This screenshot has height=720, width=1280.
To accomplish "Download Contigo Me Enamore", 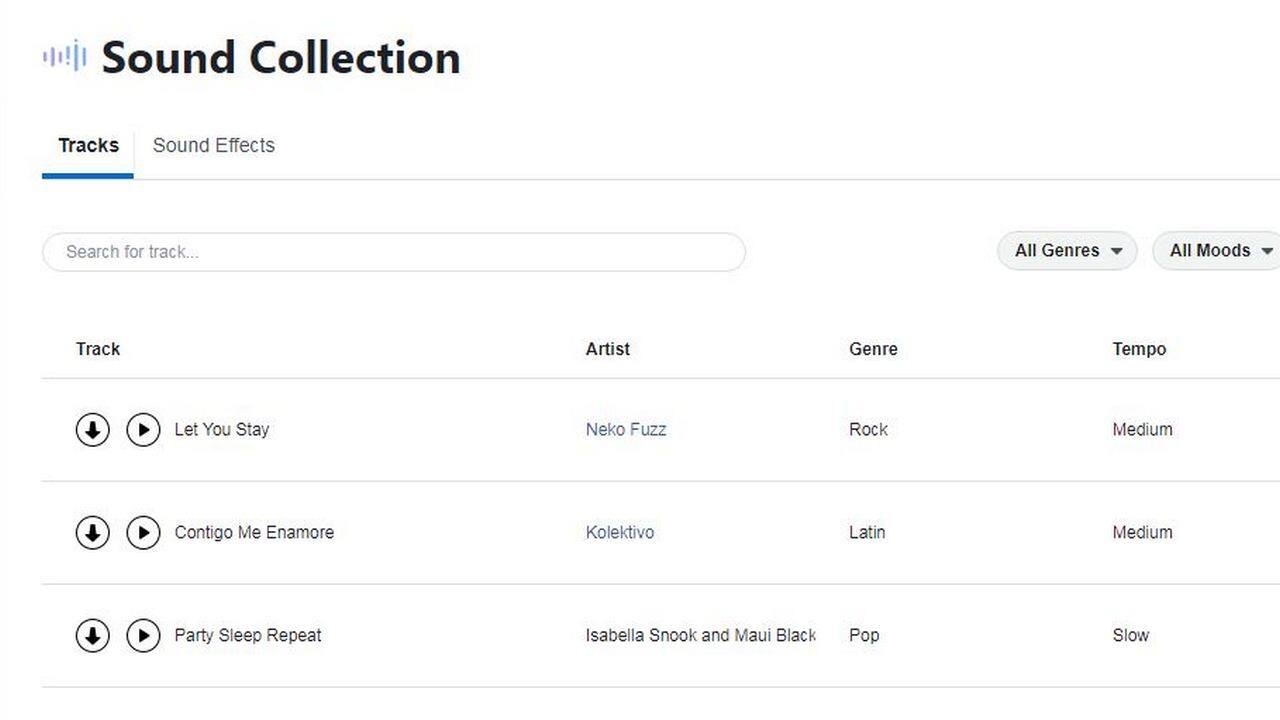I will (x=92, y=532).
